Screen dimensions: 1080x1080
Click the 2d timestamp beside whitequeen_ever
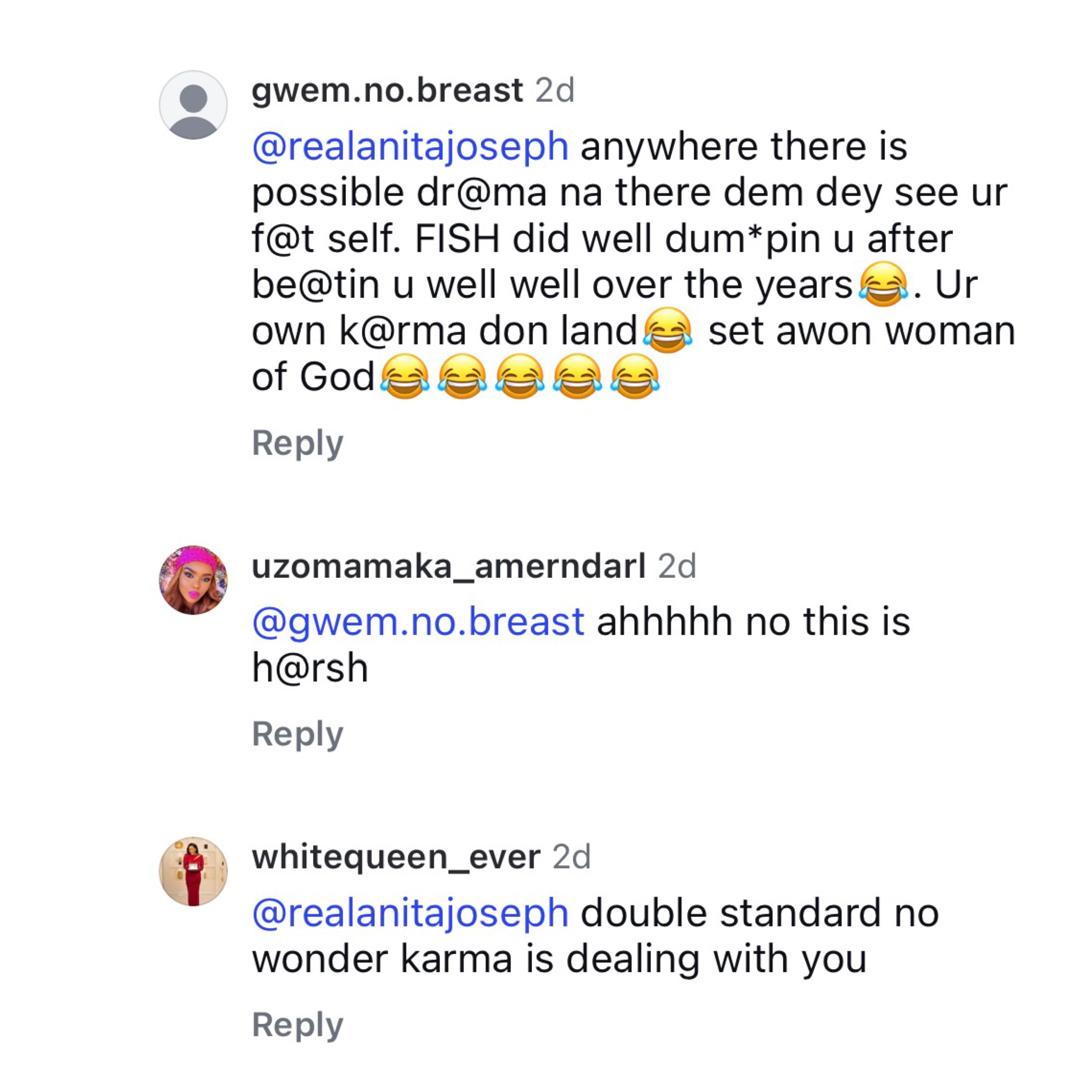click(572, 857)
